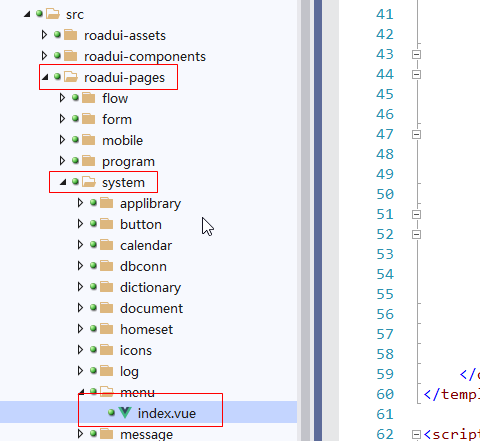
Task: Click the roadui-components folder icon
Action: click(70, 56)
